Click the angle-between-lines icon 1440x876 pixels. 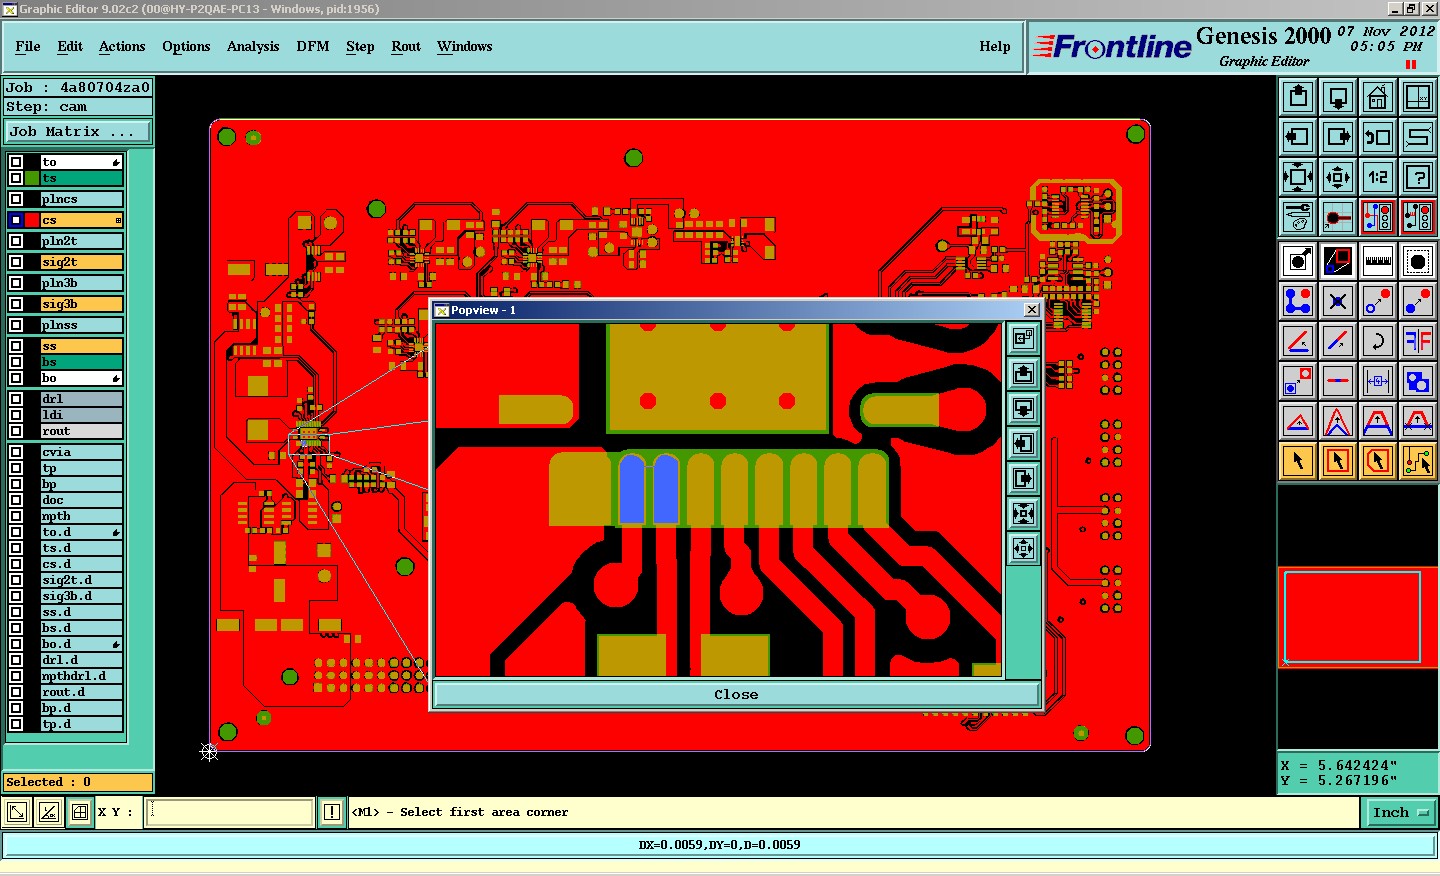click(x=1298, y=341)
